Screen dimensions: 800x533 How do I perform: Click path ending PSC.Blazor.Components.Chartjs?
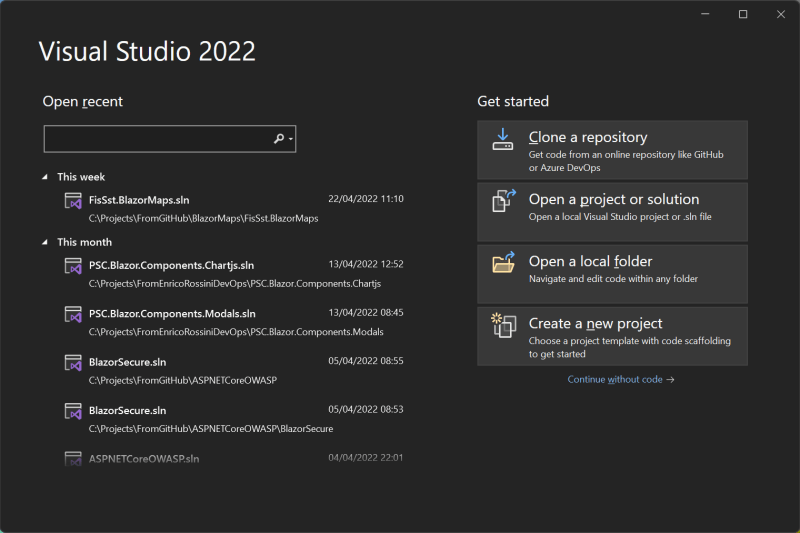tap(235, 284)
